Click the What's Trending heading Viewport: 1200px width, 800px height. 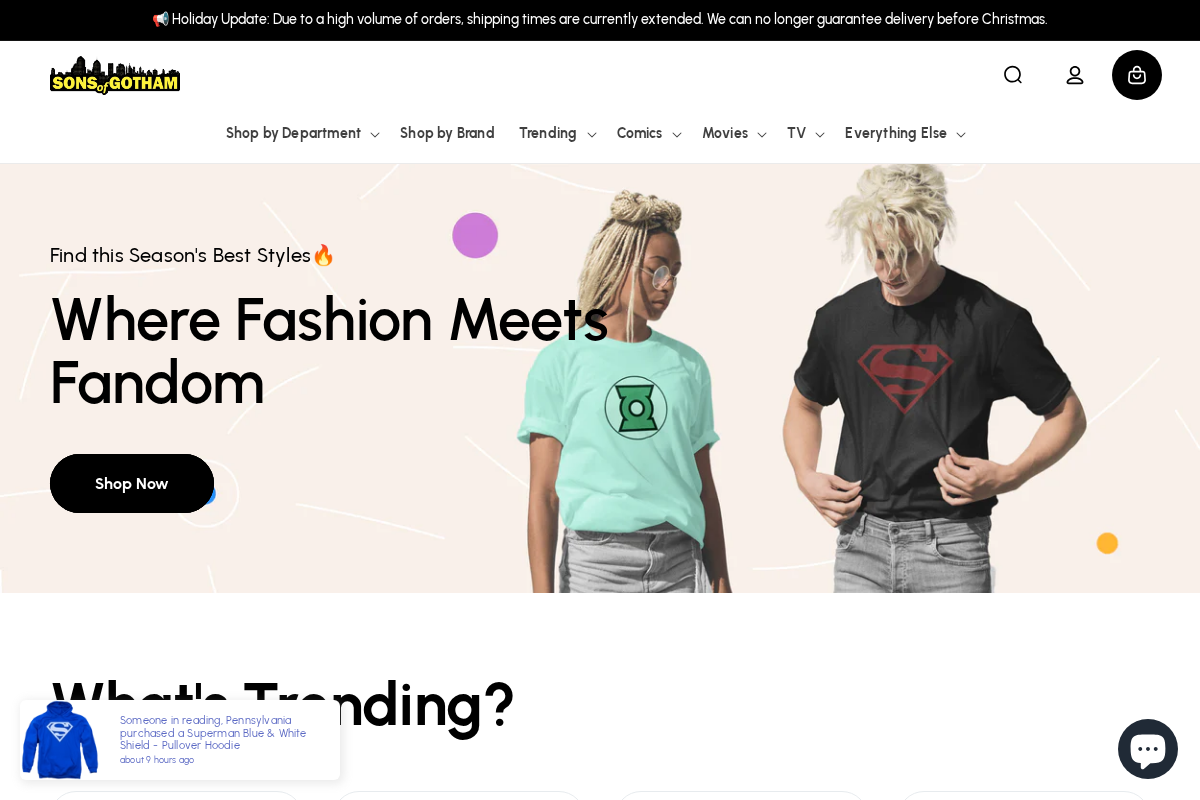[x=282, y=705]
